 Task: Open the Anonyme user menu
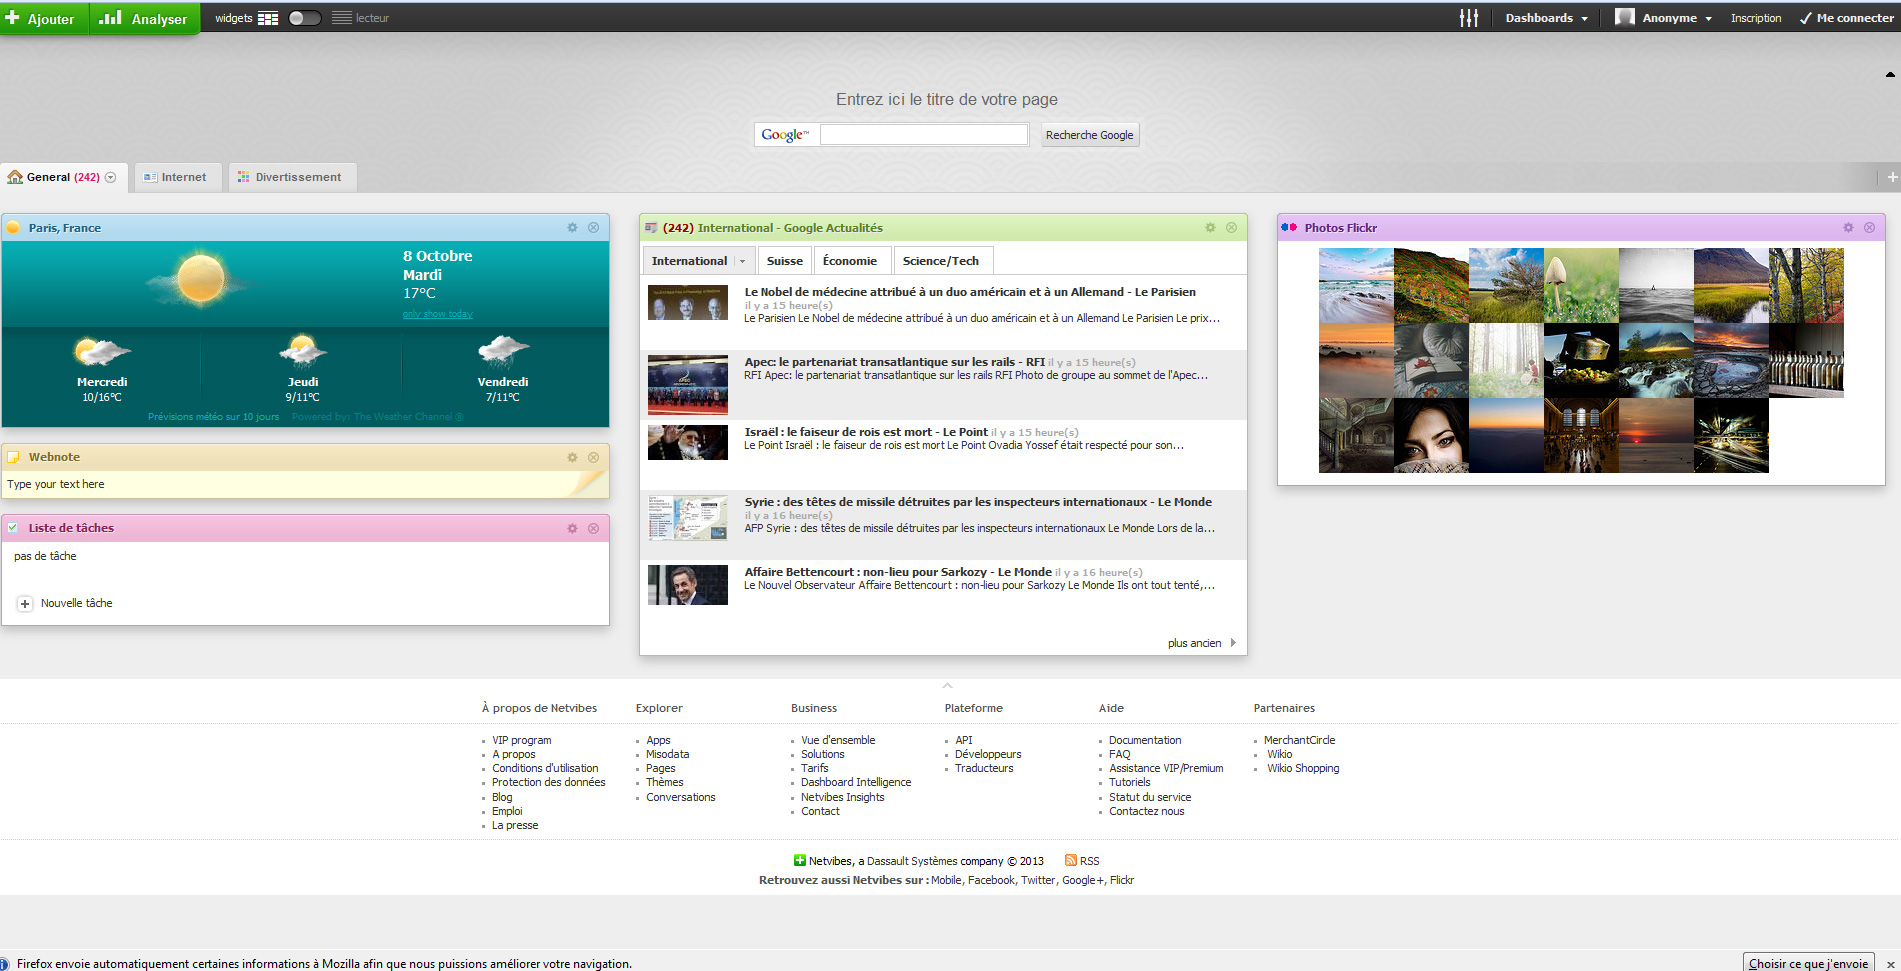[1676, 18]
